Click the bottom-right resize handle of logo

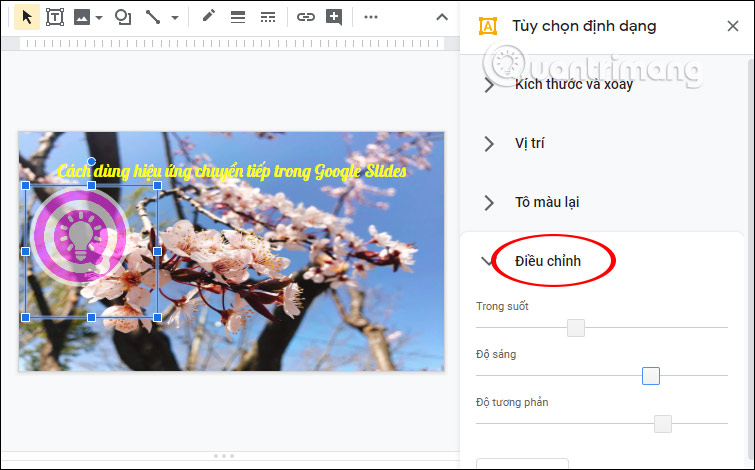click(x=157, y=317)
